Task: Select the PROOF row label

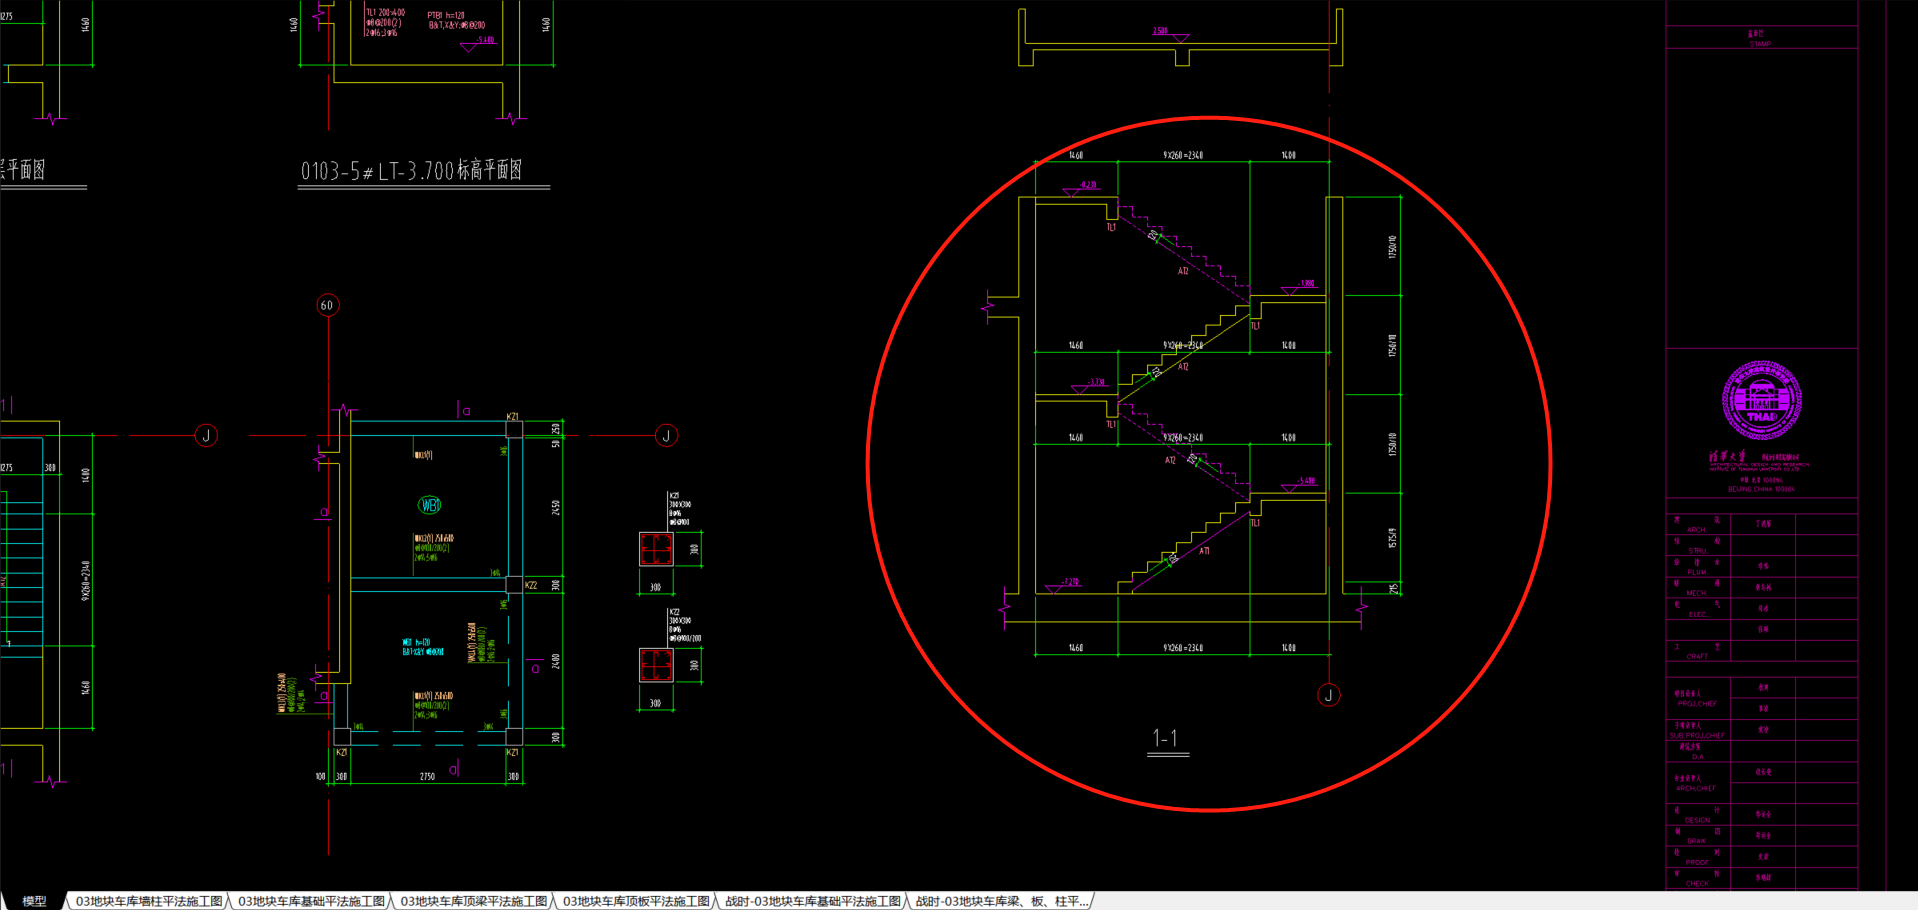Action: (x=1697, y=862)
